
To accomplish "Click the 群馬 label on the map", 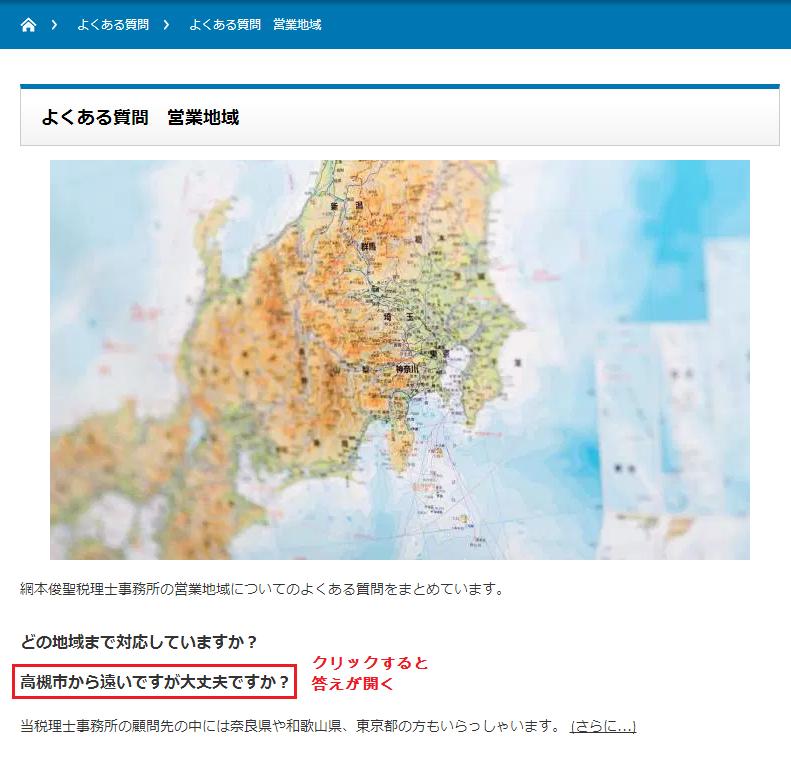I will 368,246.
